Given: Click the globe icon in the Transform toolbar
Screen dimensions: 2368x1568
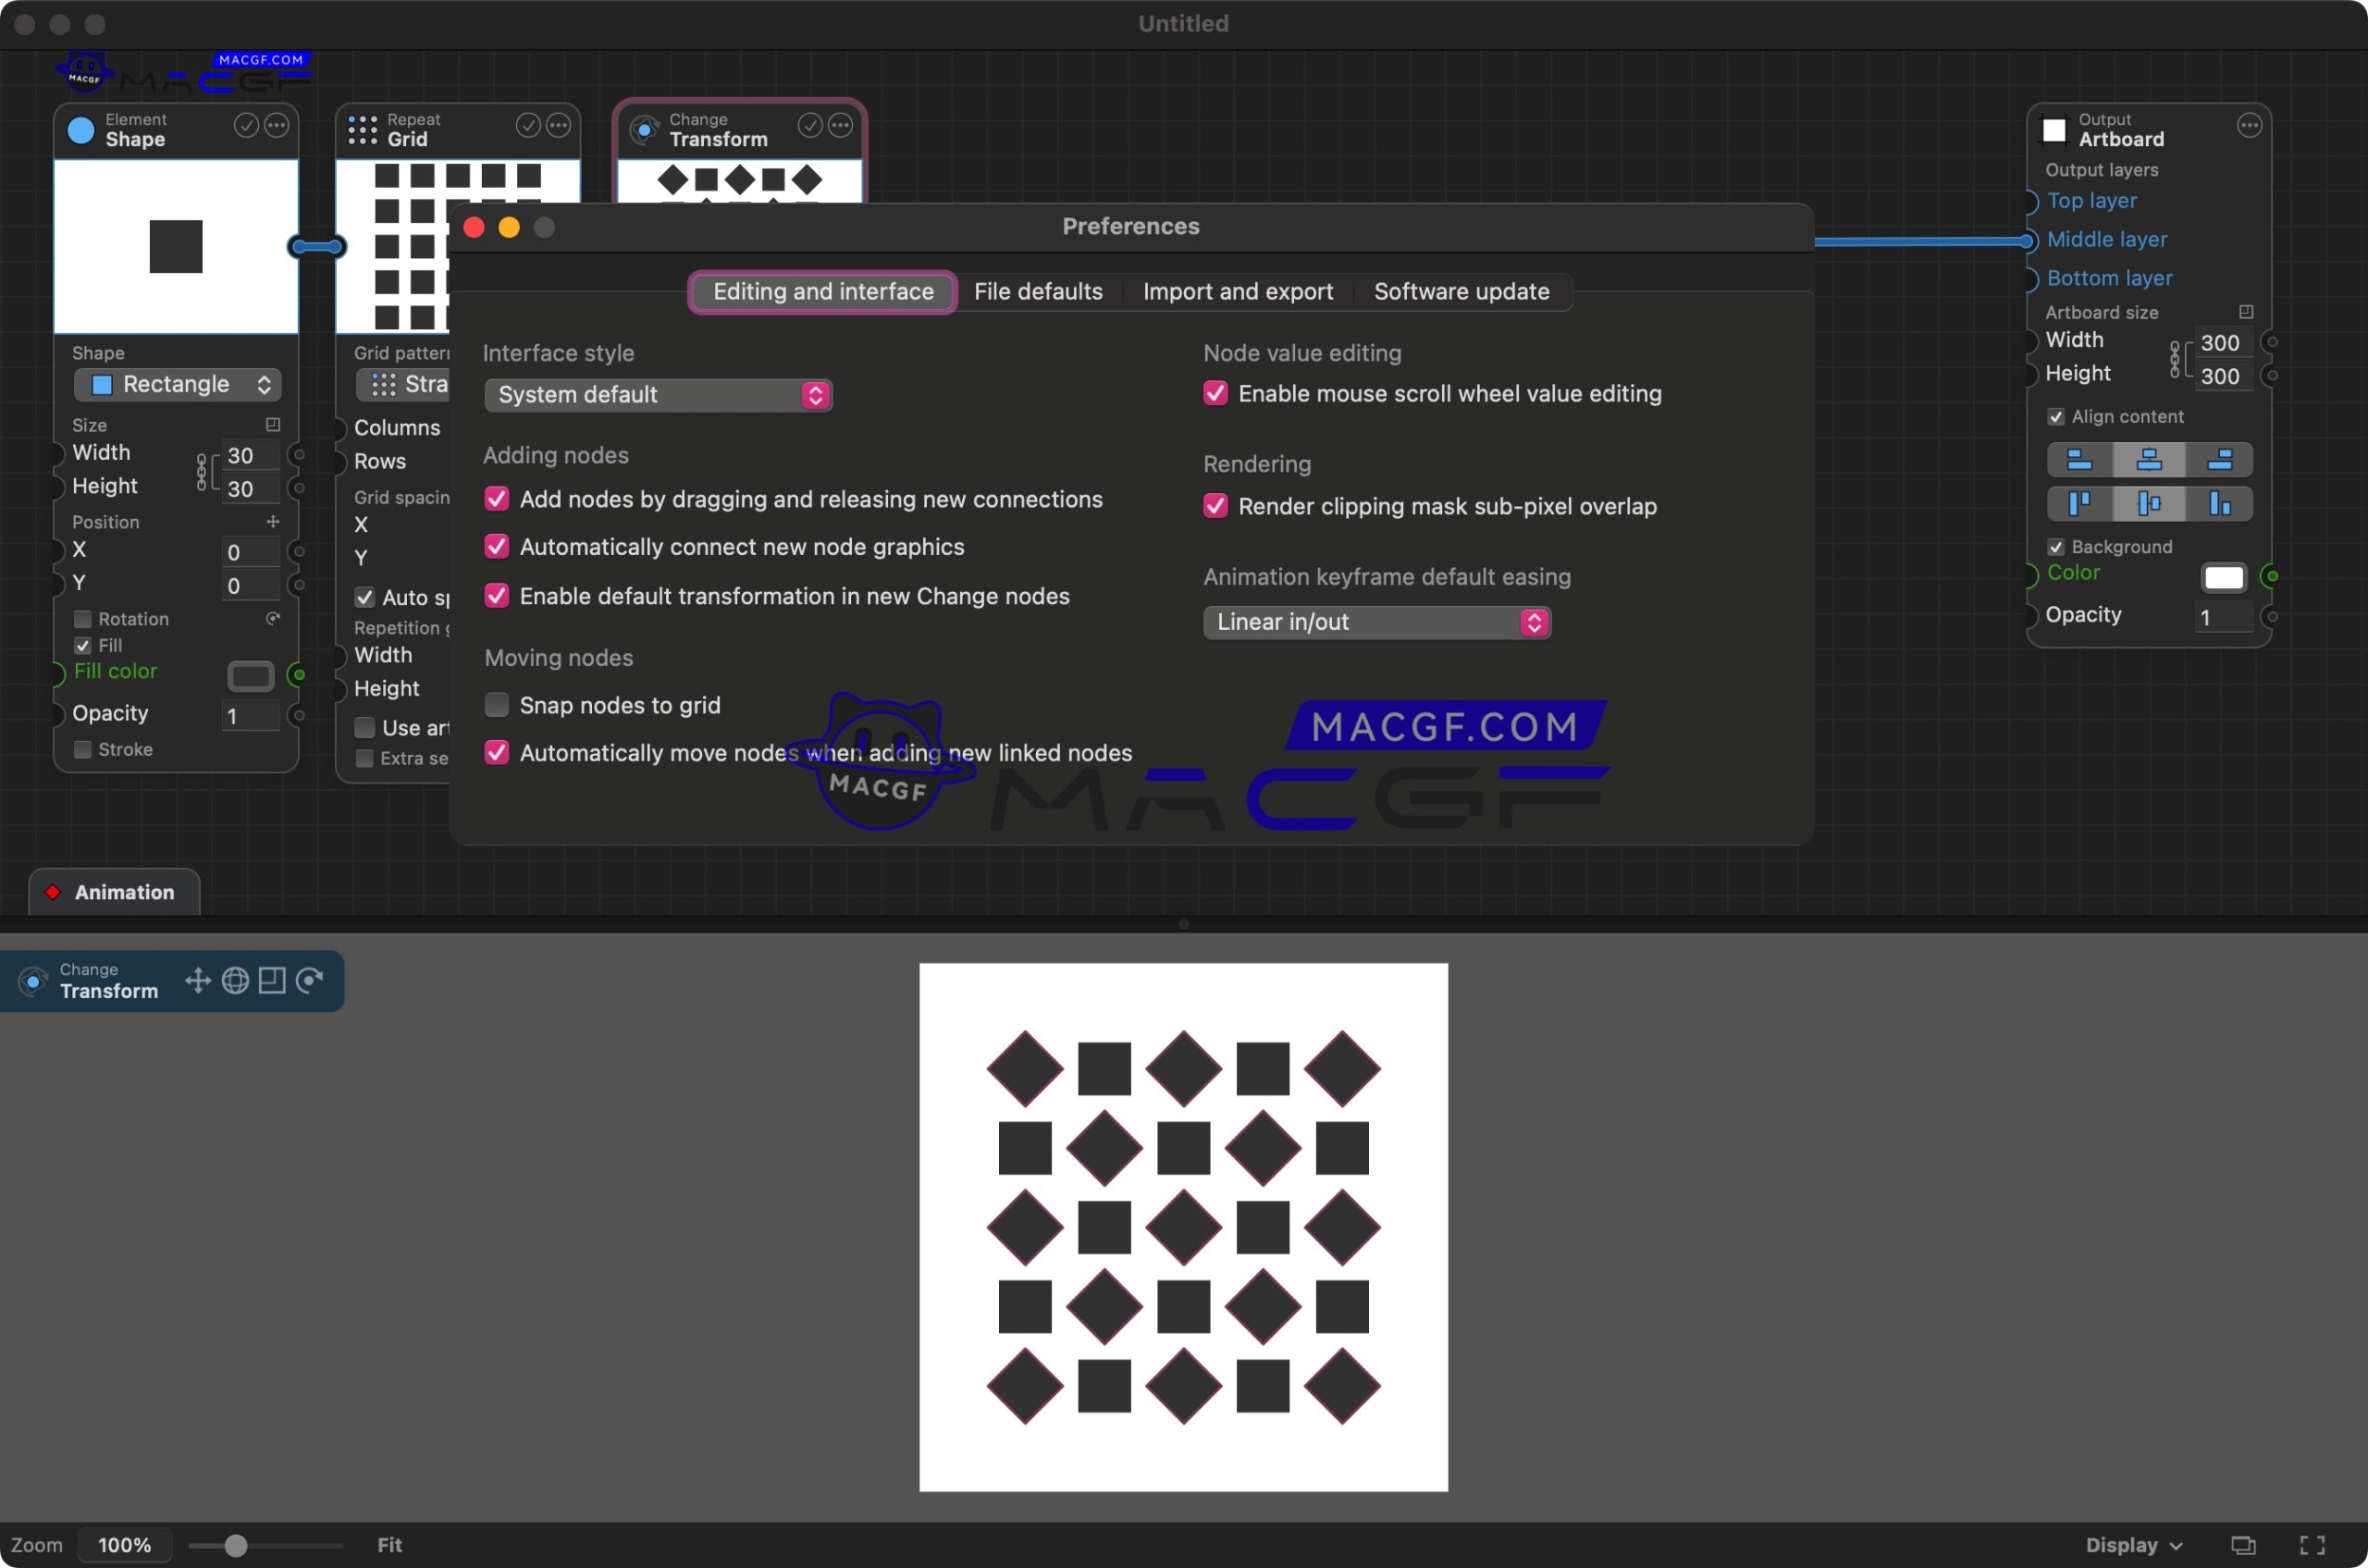Looking at the screenshot, I should pyautogui.click(x=235, y=981).
